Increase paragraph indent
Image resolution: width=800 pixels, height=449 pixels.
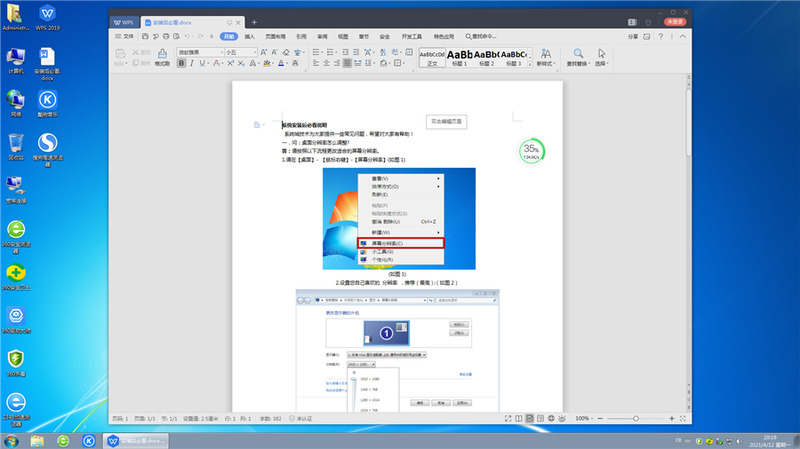coord(356,52)
